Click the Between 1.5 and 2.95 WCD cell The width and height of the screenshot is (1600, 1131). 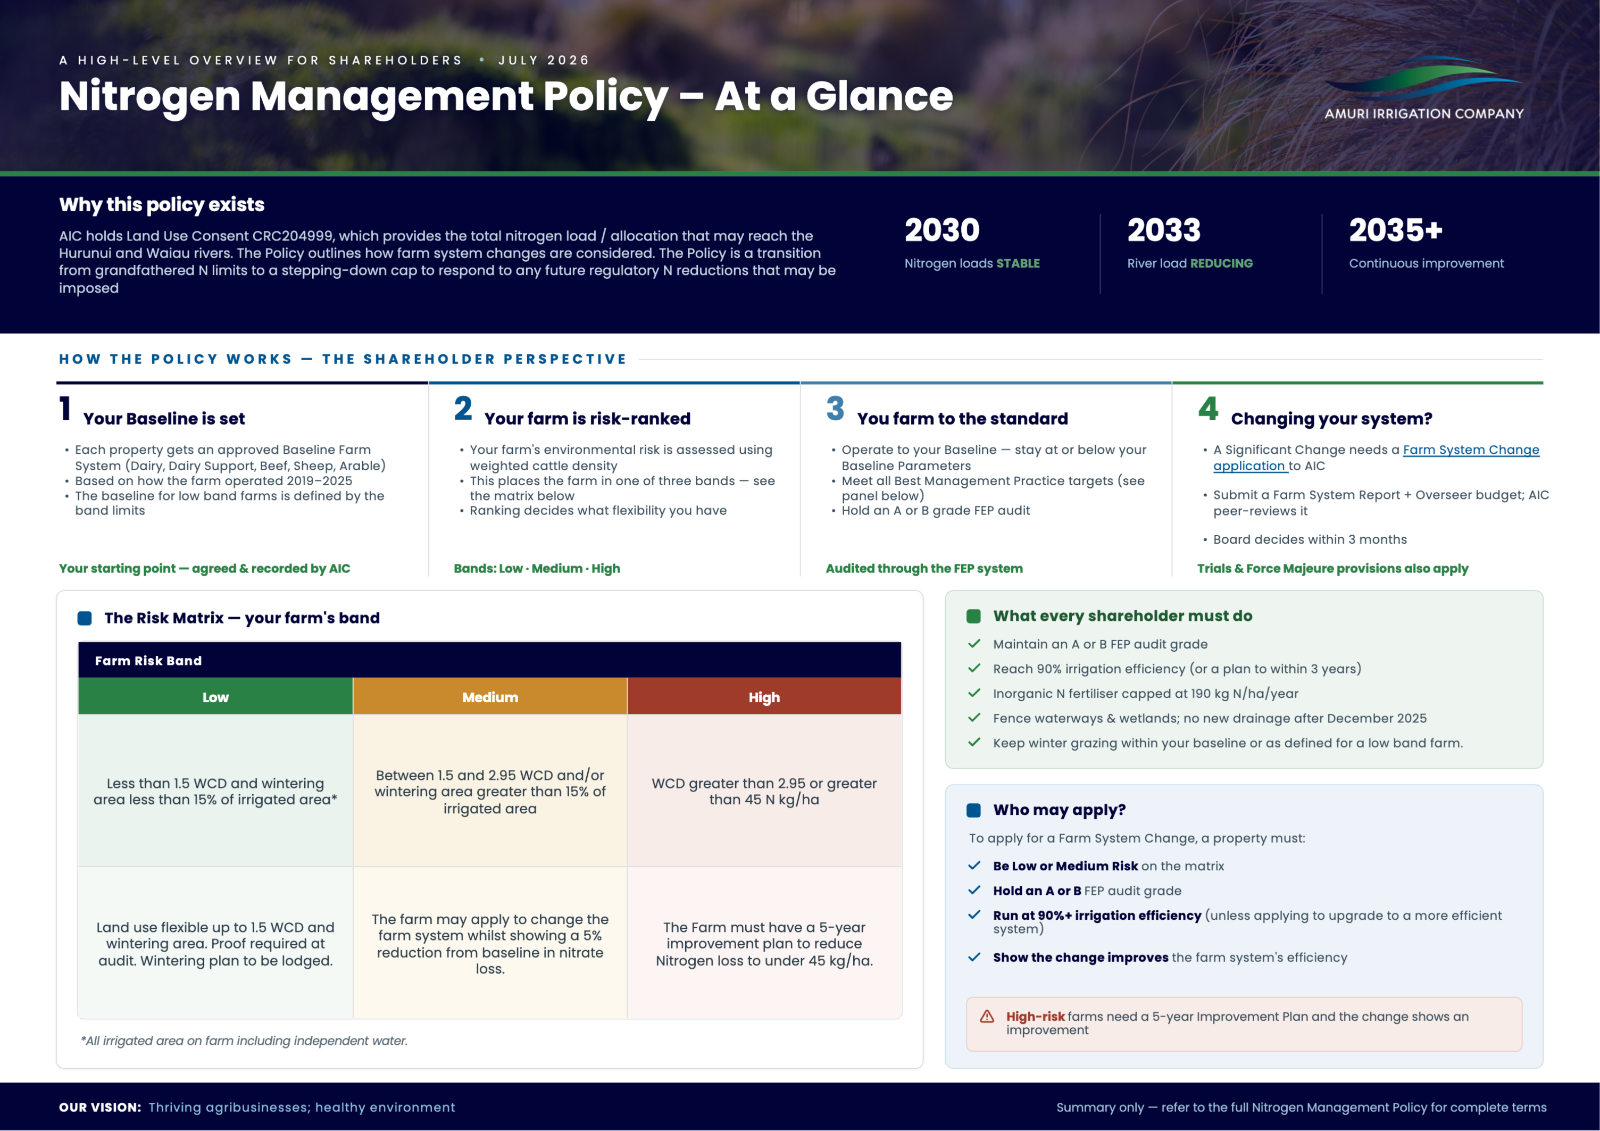pos(490,791)
